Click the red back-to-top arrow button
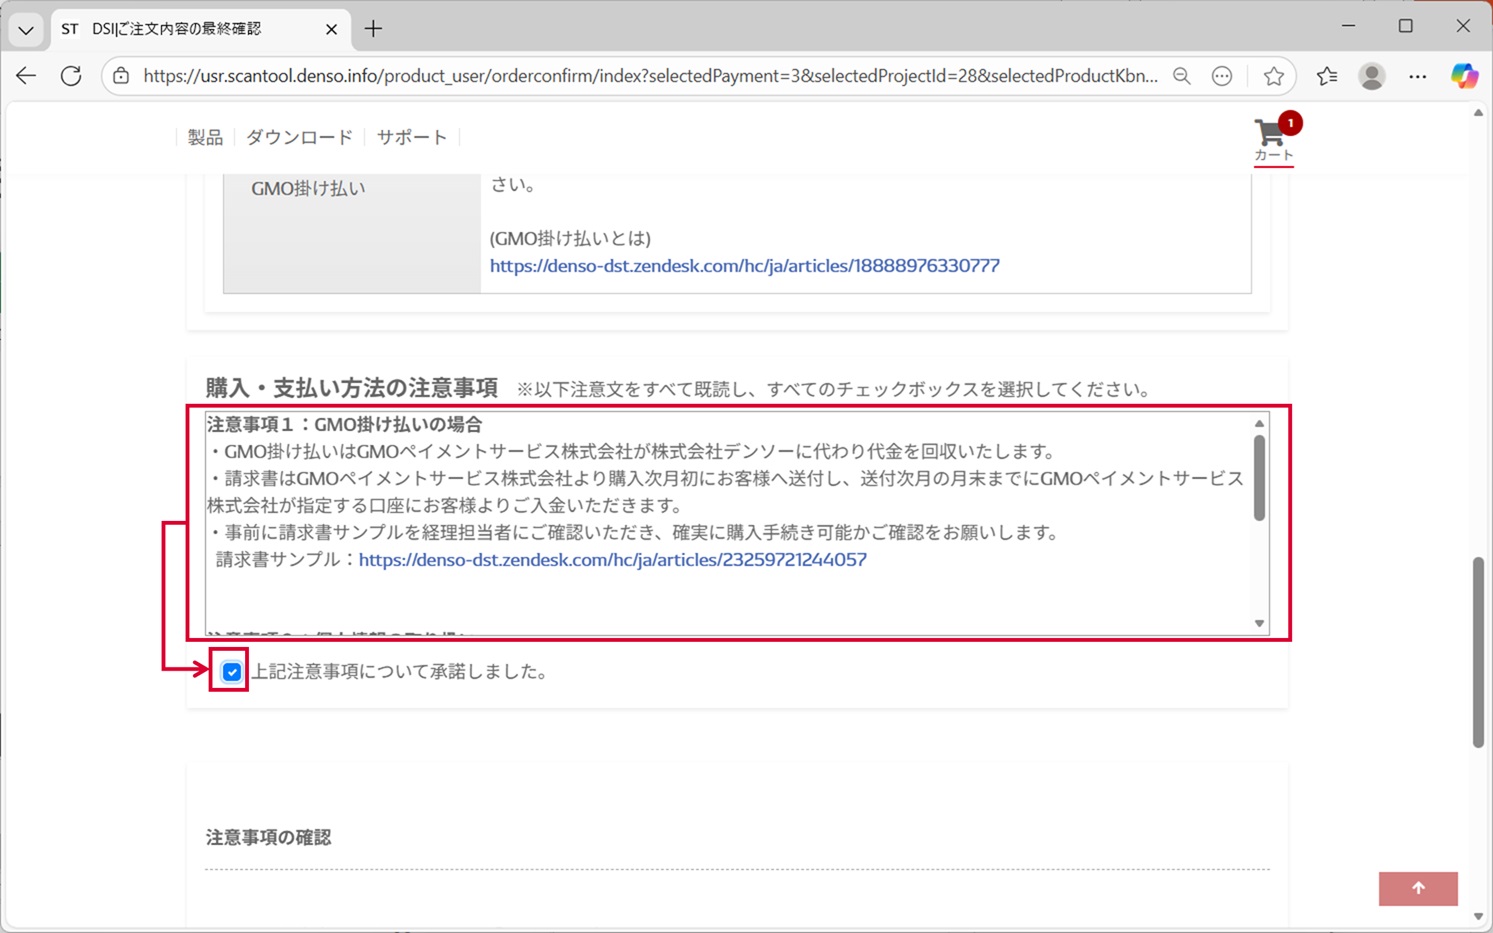 point(1417,888)
